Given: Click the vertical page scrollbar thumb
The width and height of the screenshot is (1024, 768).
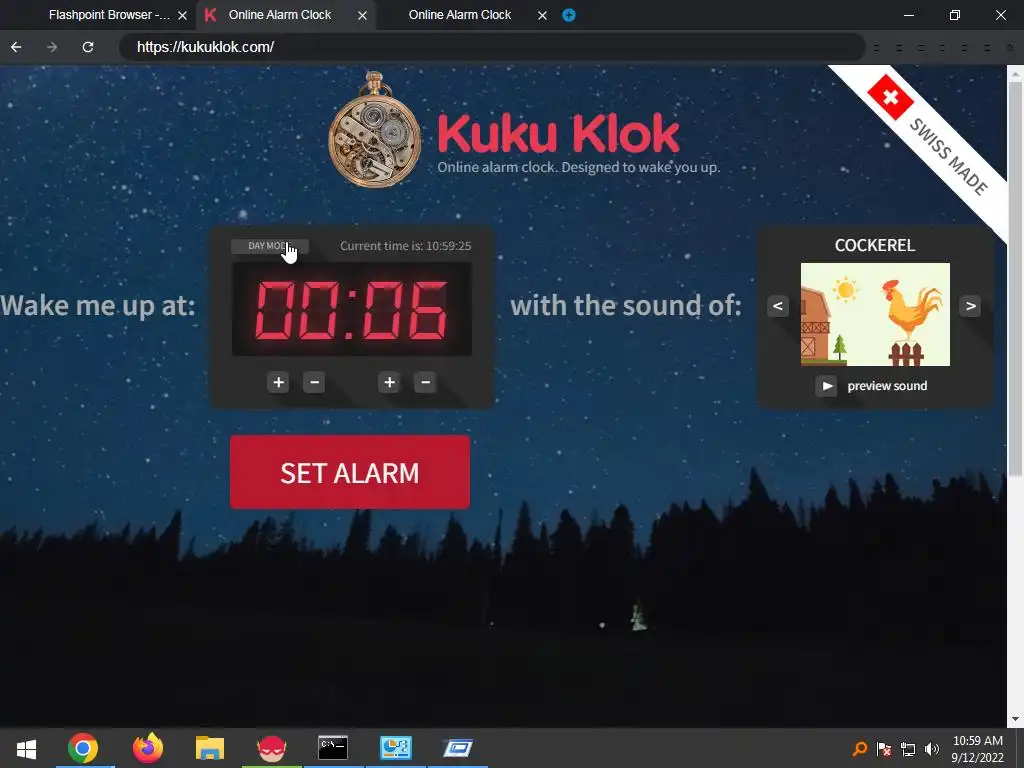Looking at the screenshot, I should point(1015,278).
